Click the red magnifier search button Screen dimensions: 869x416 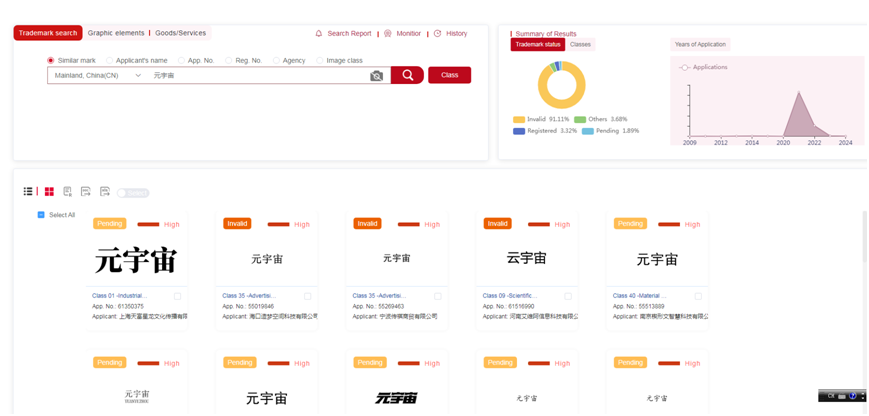tap(407, 75)
